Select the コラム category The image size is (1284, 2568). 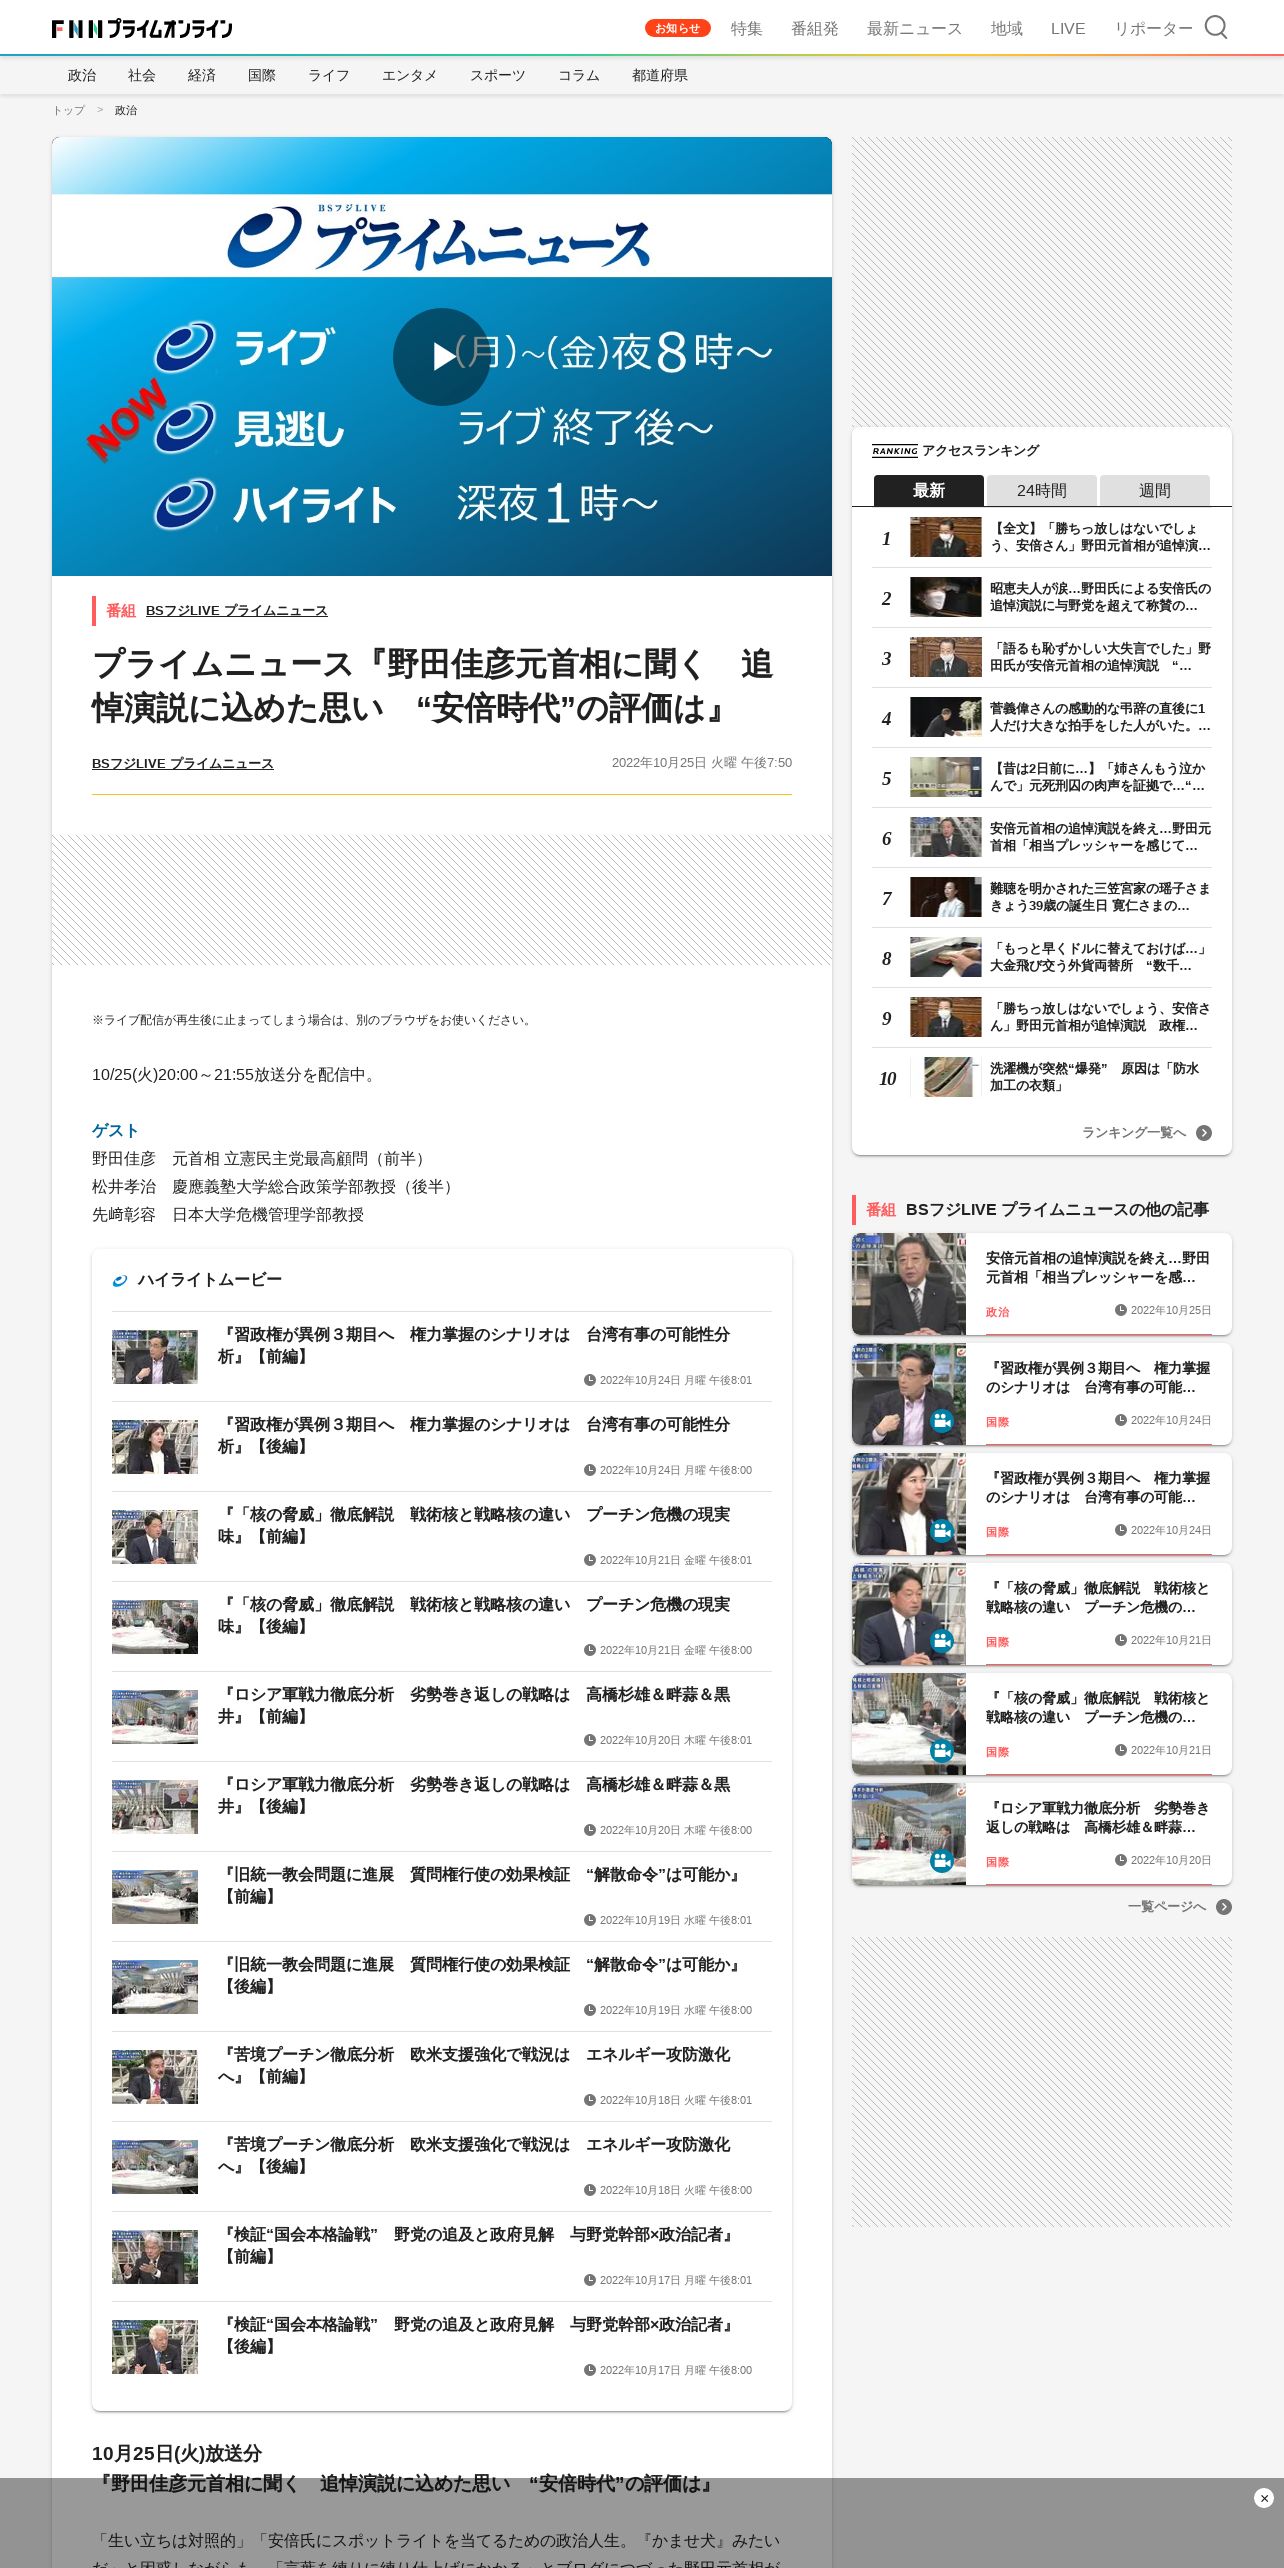(579, 75)
